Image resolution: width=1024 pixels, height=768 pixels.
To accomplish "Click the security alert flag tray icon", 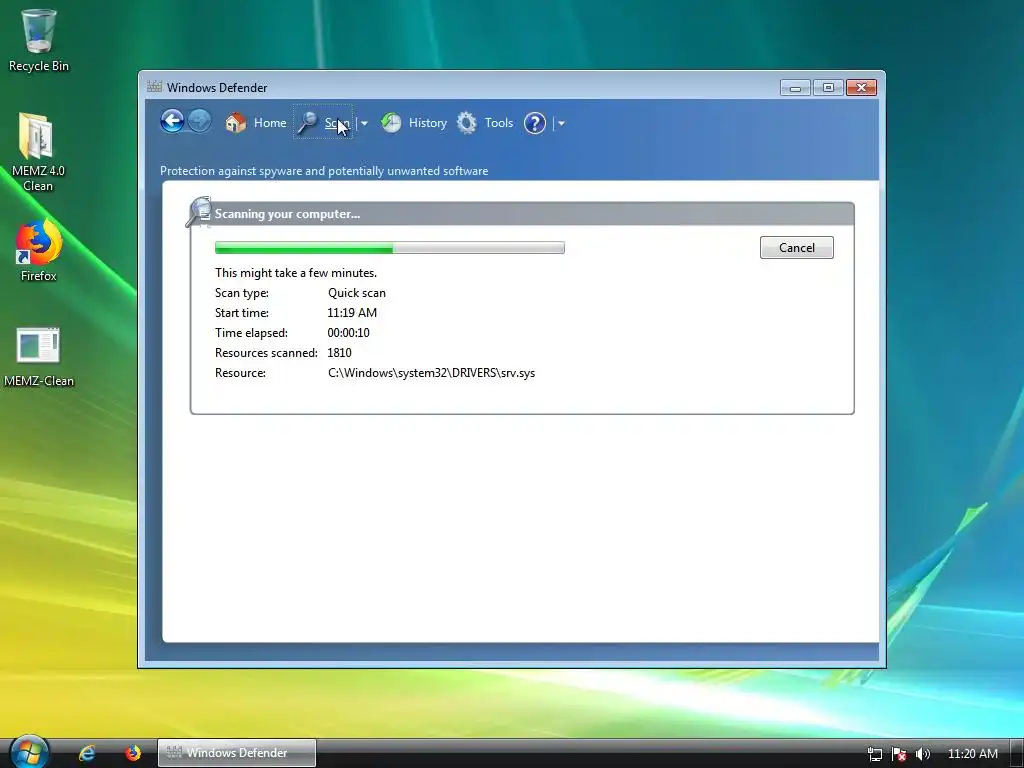I will coord(899,754).
